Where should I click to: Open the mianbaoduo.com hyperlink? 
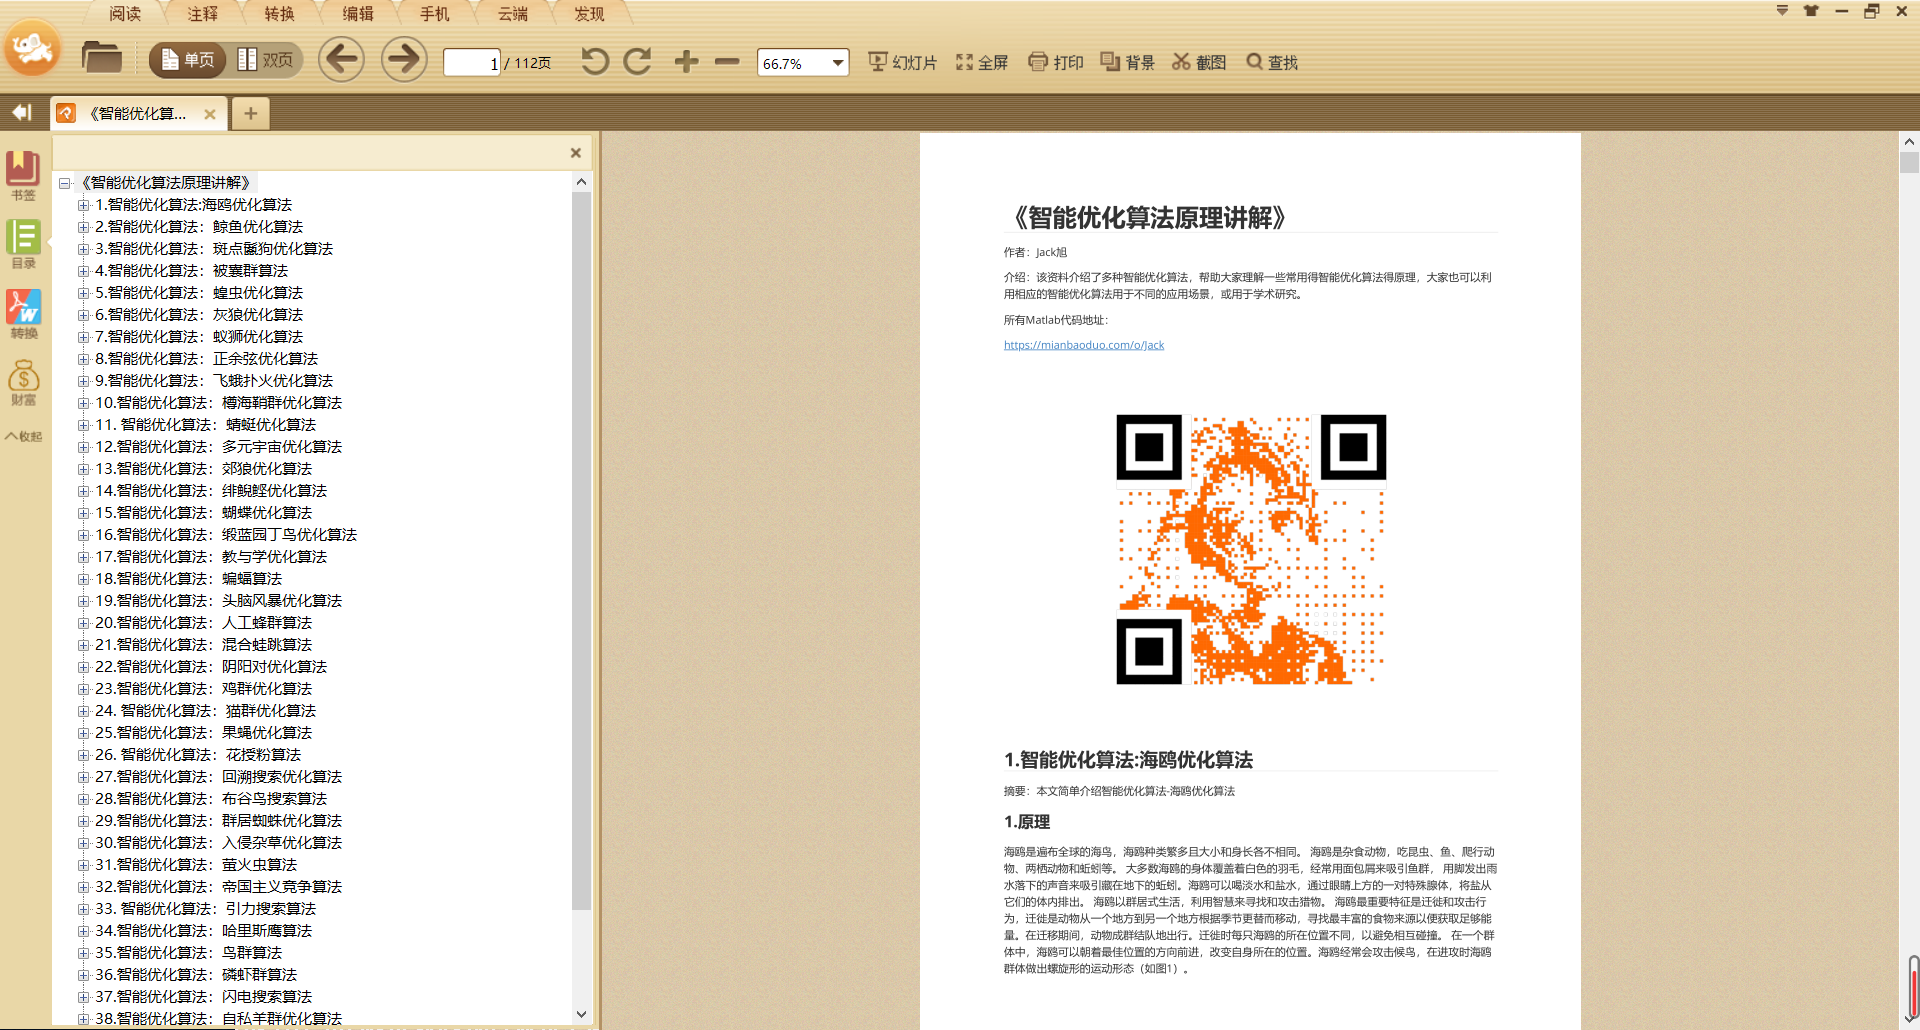coord(1083,345)
